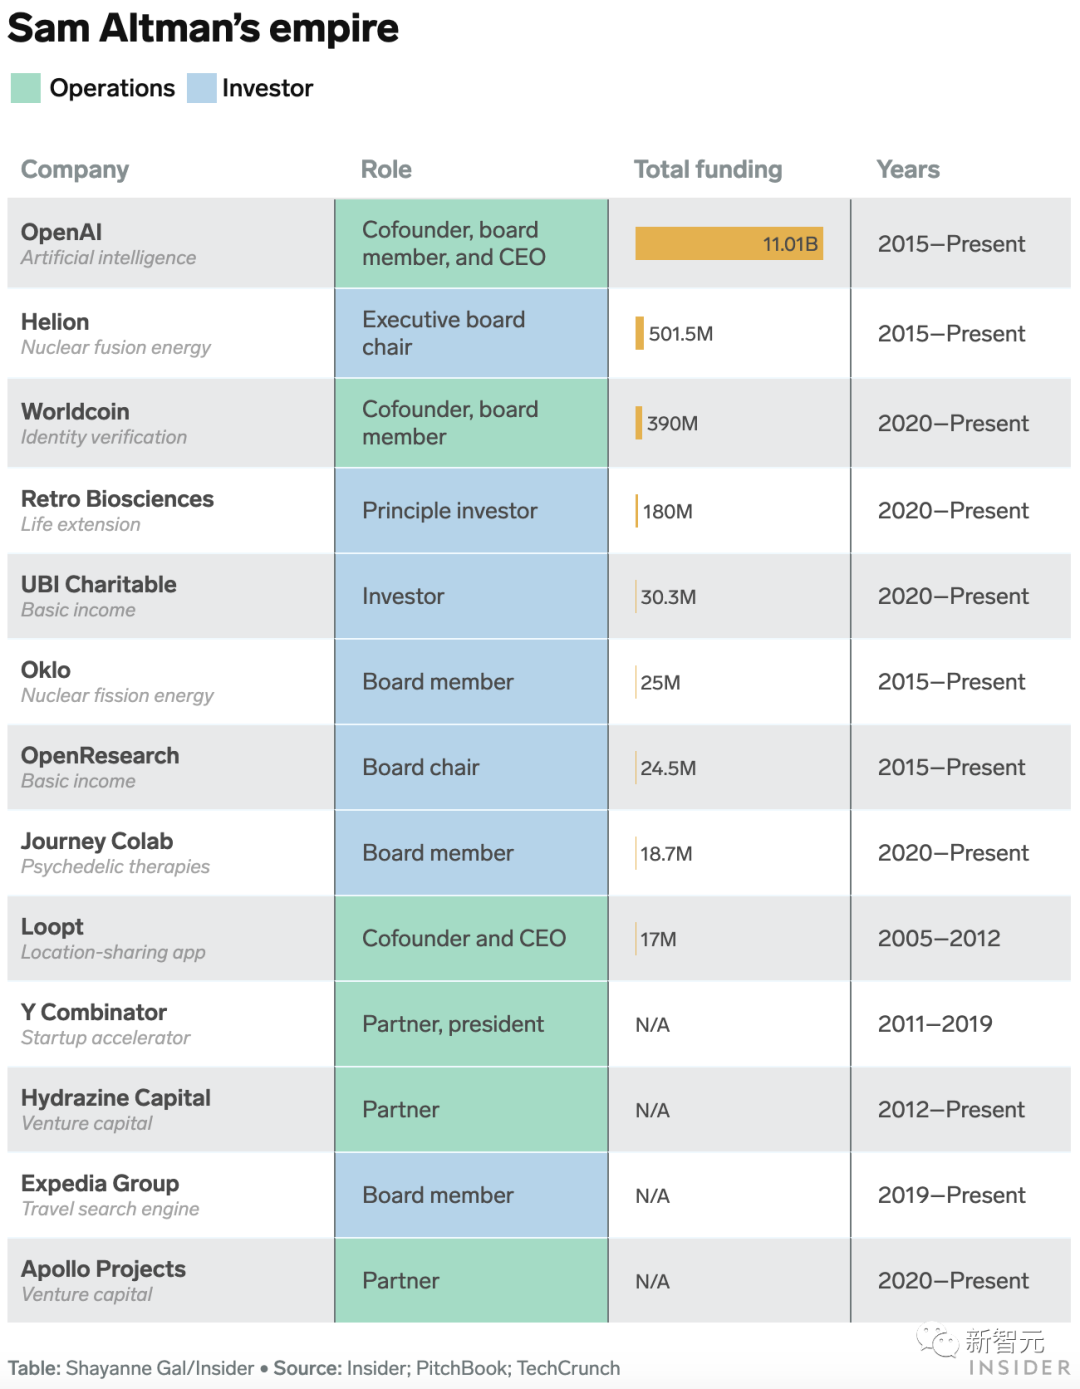The image size is (1080, 1389).
Task: Select the OpenAI company name
Action: coord(61,232)
